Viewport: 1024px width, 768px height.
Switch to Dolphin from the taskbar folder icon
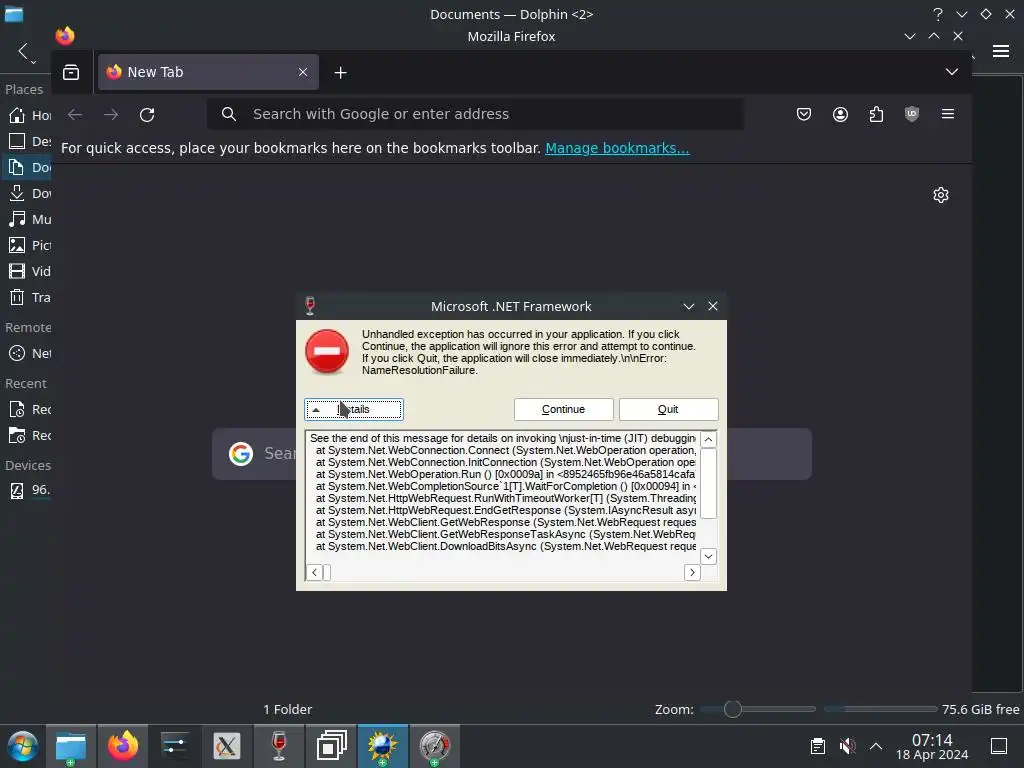coord(71,746)
